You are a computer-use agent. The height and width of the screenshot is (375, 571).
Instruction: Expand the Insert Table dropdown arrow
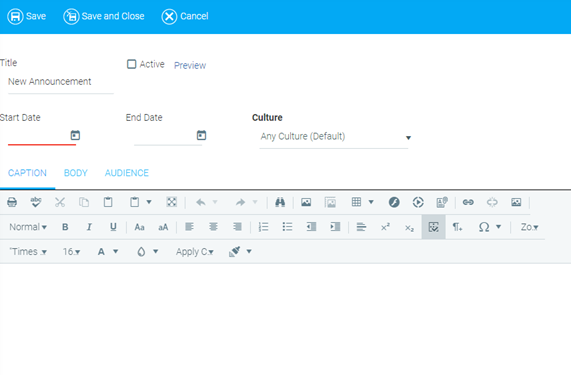371,202
